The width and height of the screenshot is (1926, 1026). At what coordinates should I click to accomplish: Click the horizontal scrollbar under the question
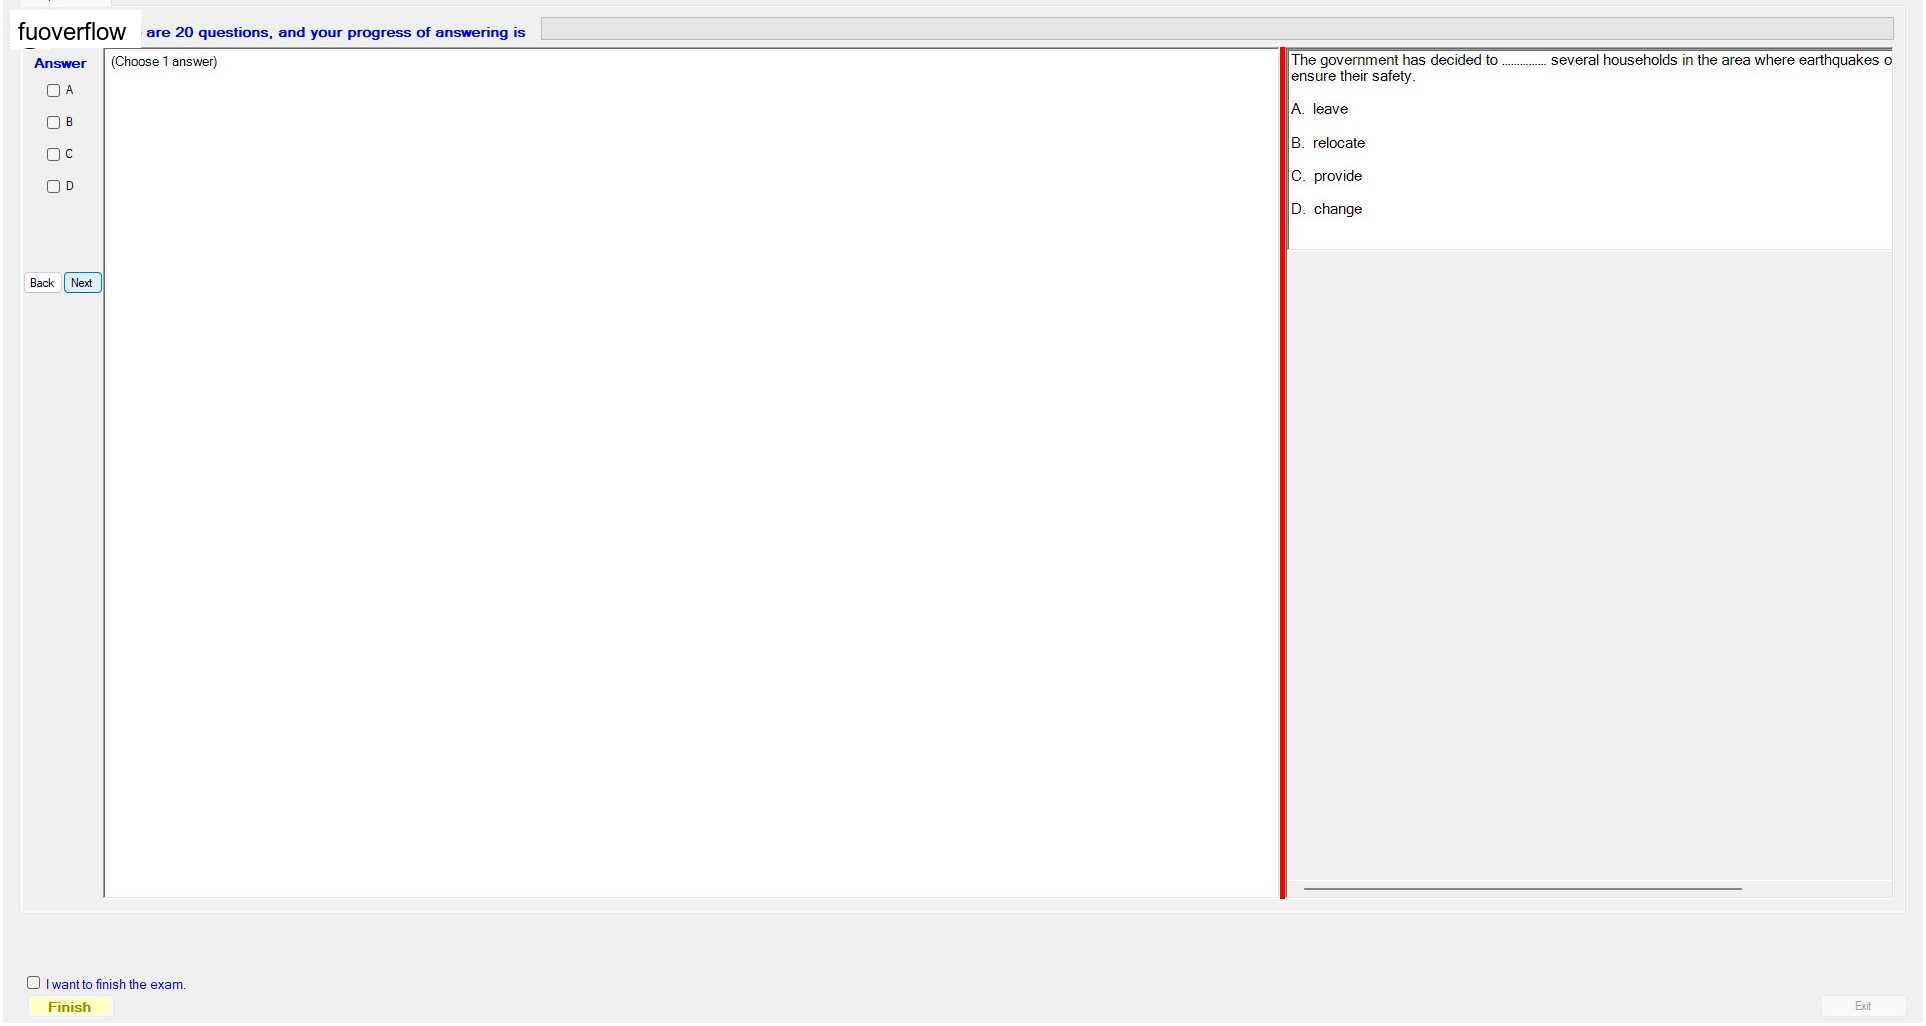click(1522, 888)
